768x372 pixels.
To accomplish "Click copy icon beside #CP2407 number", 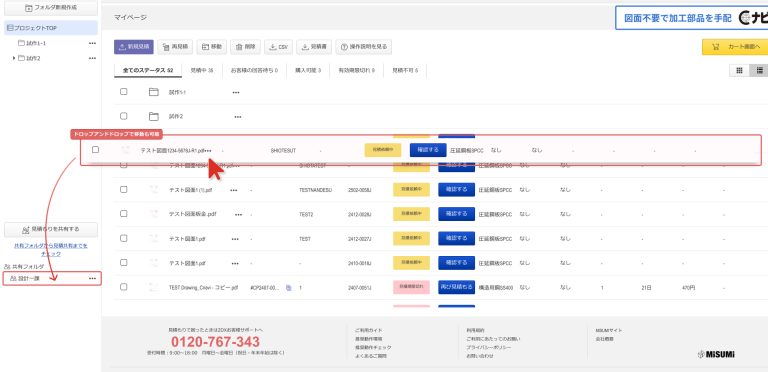I will tap(288, 288).
